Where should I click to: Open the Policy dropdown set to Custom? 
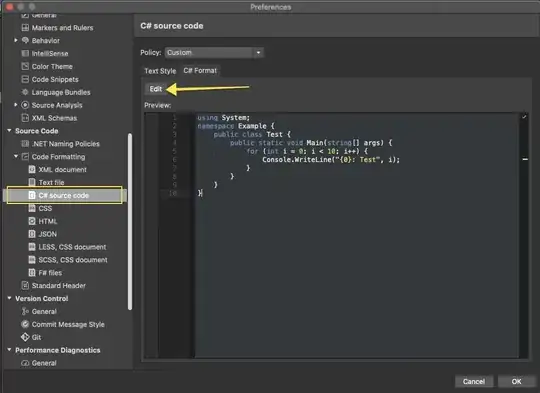pos(214,53)
